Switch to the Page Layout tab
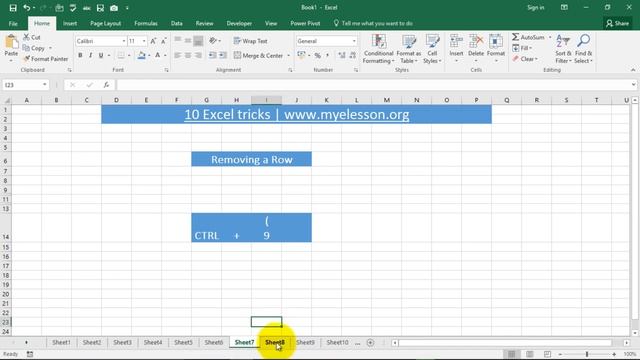Screen dimensions: 640x360 pyautogui.click(x=105, y=24)
